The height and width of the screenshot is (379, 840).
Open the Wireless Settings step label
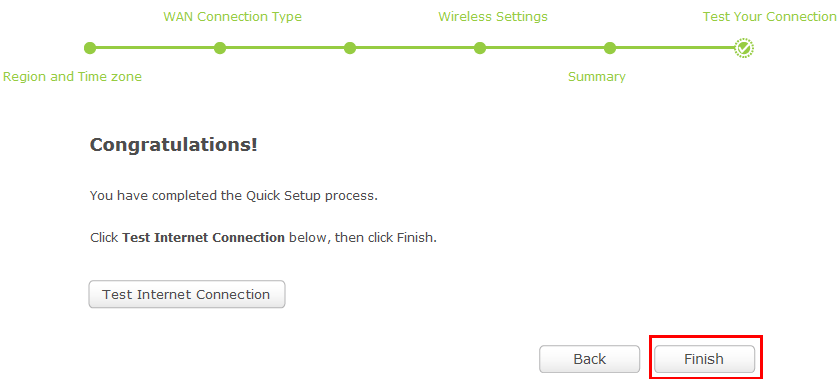pos(493,17)
